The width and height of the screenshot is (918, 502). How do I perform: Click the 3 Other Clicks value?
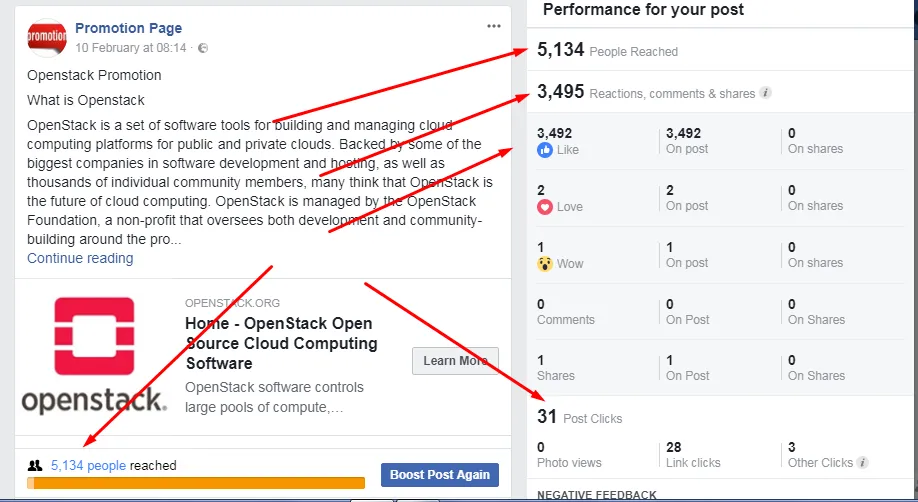pyautogui.click(x=792, y=448)
